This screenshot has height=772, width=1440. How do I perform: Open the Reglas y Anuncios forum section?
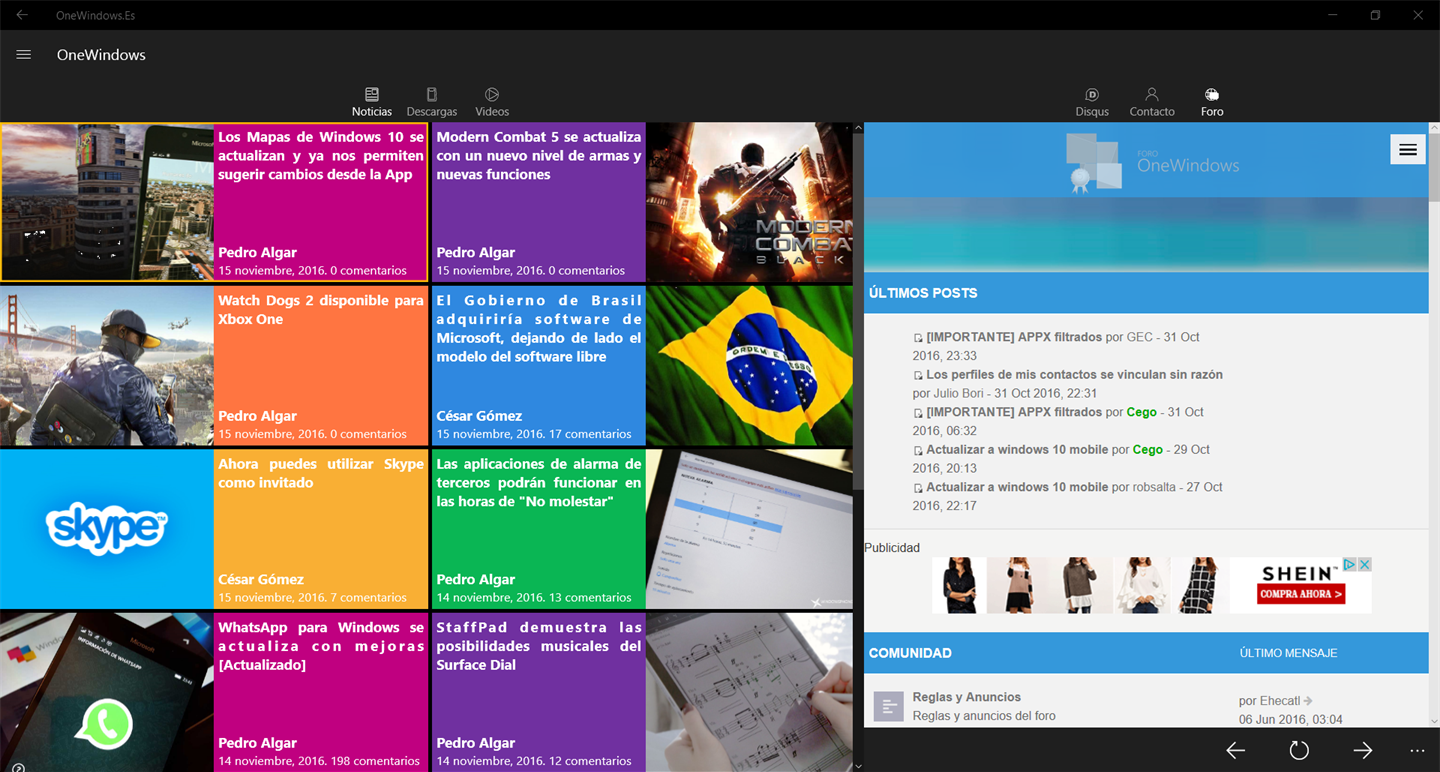pyautogui.click(x=966, y=697)
